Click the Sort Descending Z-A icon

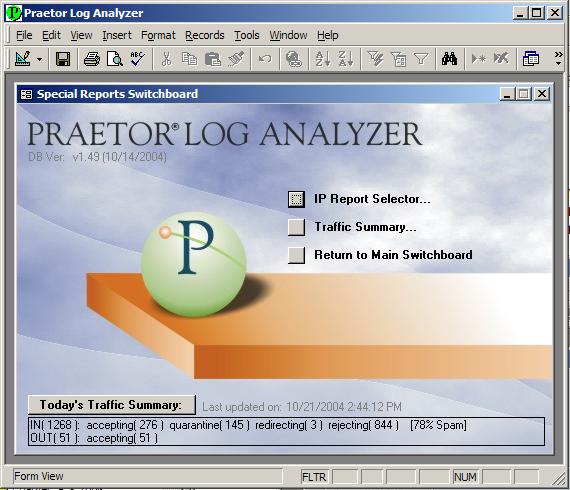click(x=345, y=59)
